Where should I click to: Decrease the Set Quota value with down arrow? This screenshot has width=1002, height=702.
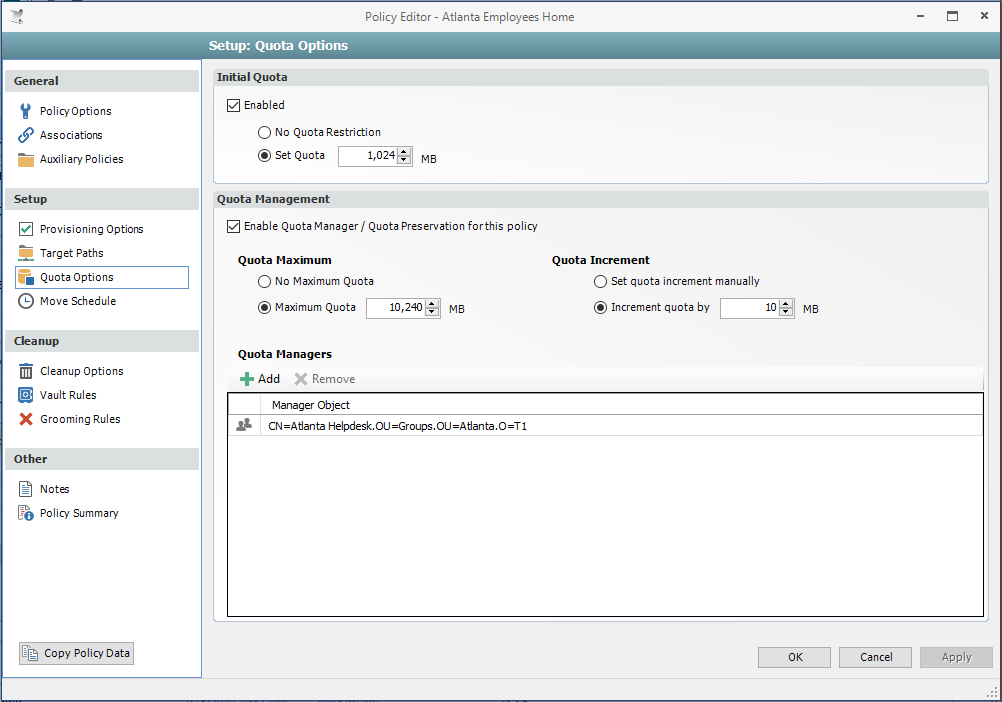(404, 160)
